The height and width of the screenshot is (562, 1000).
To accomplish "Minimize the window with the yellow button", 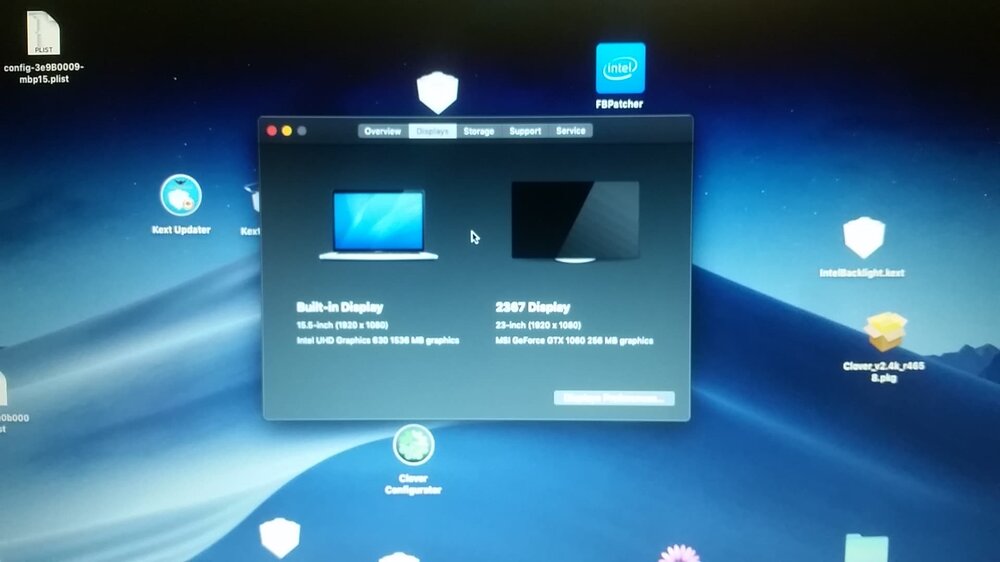I will pyautogui.click(x=287, y=131).
